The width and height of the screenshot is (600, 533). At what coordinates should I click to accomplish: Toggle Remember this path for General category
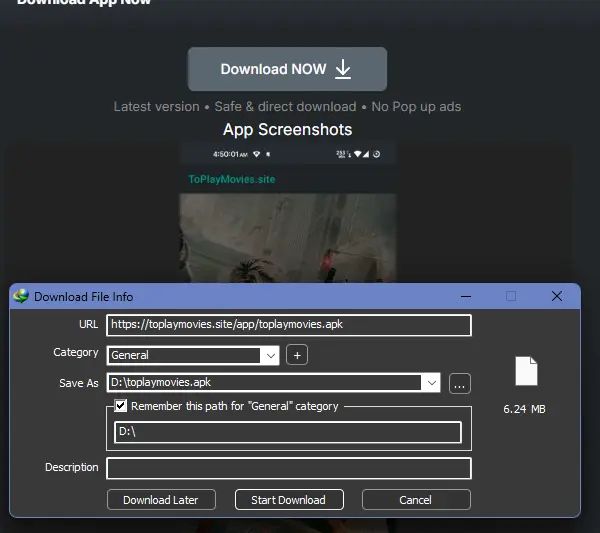click(121, 406)
